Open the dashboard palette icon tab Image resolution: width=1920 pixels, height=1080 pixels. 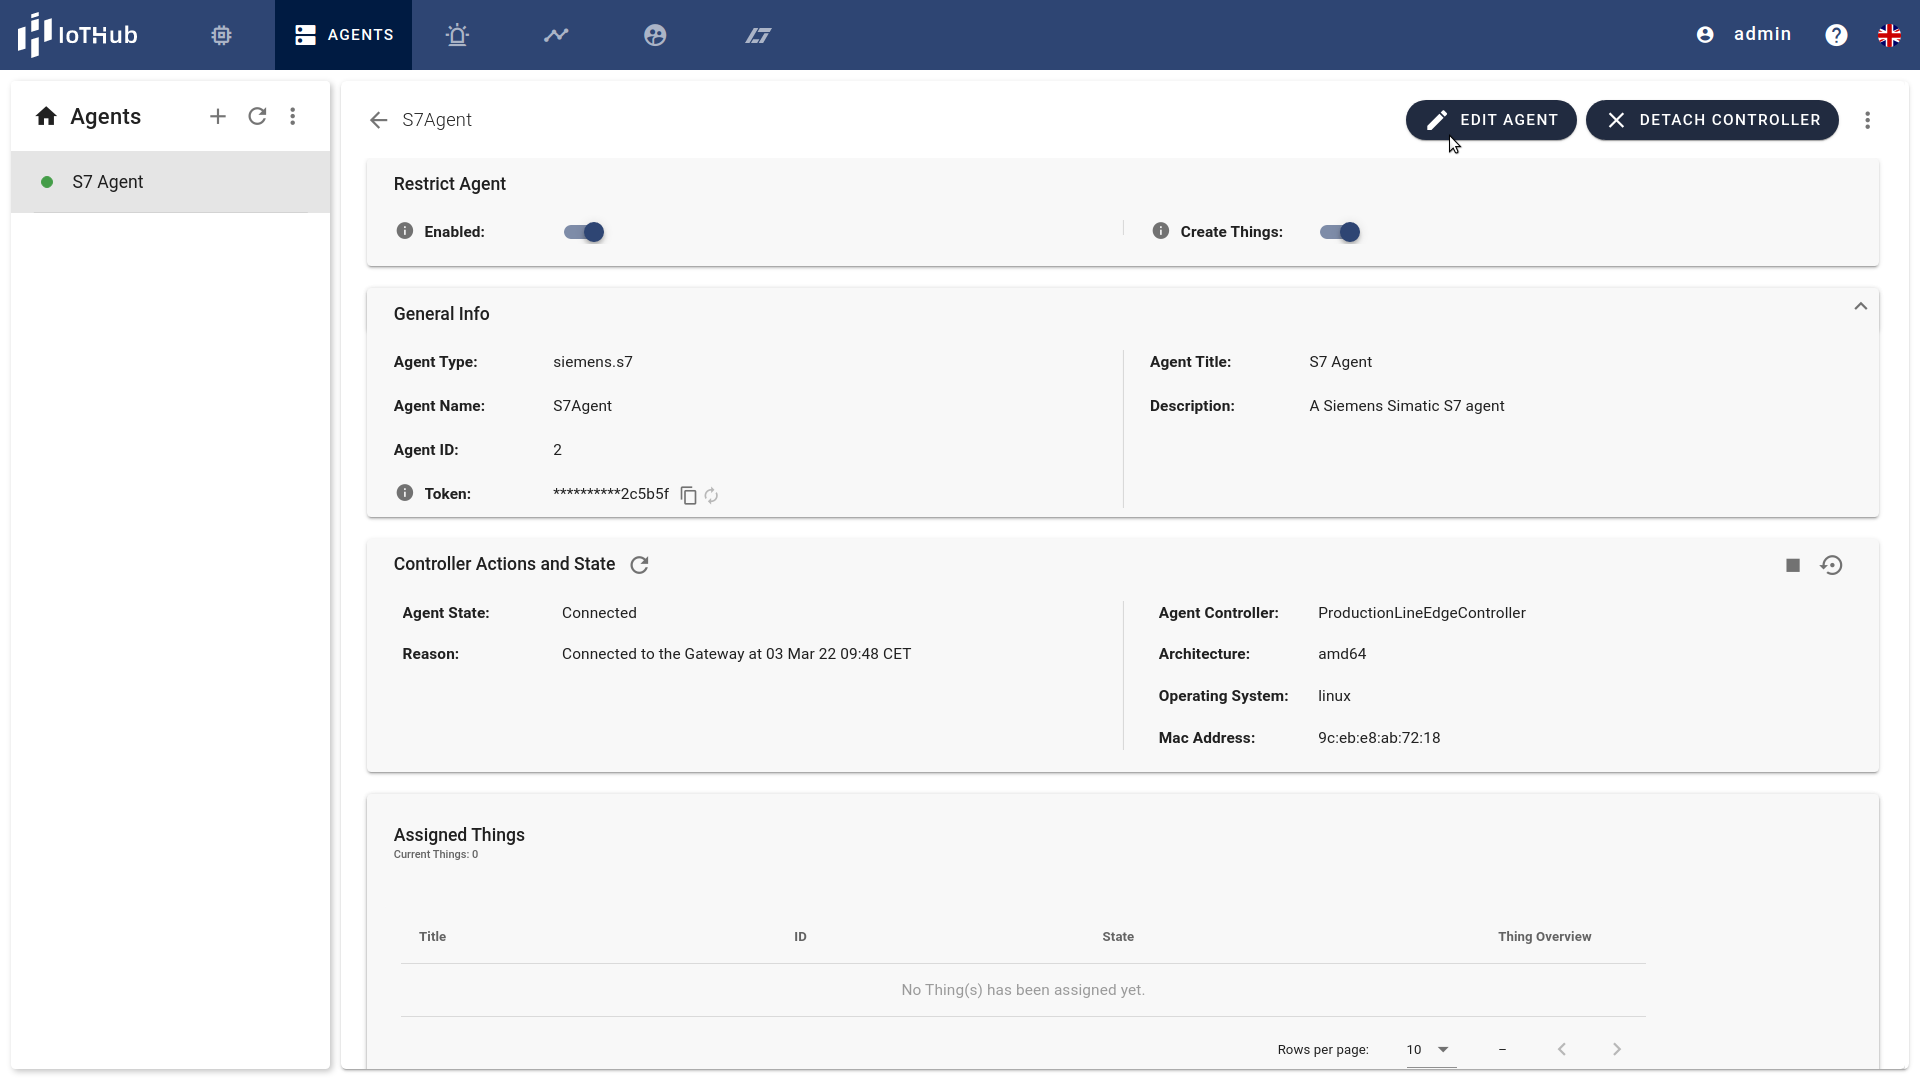coord(655,35)
